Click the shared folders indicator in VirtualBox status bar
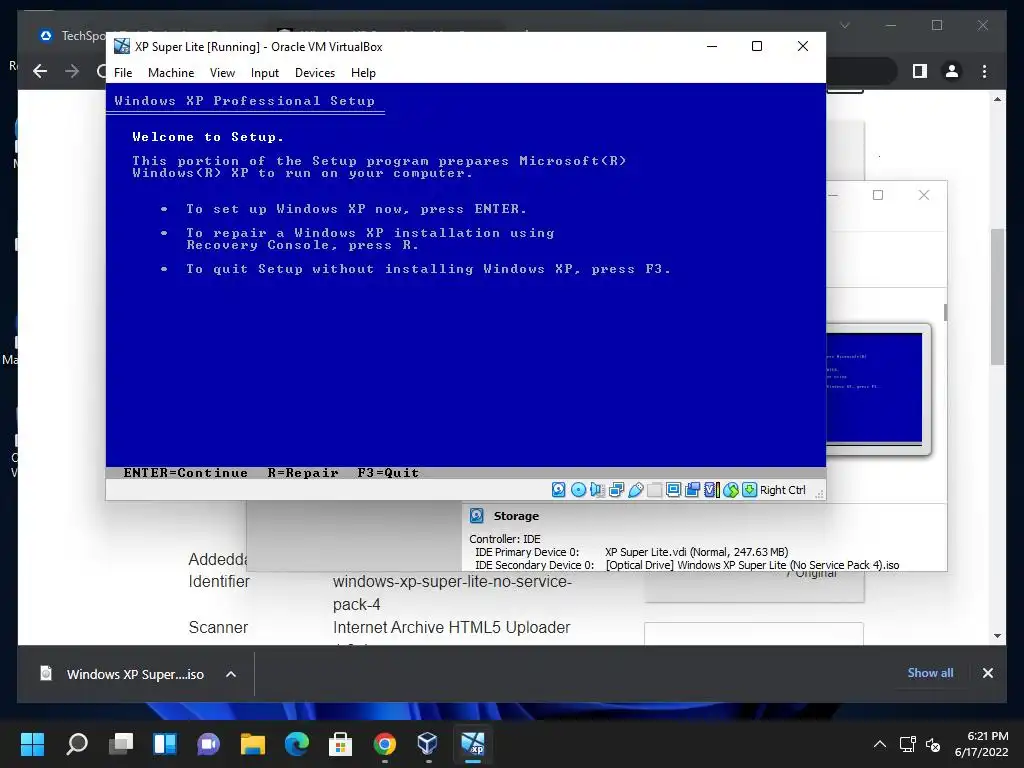Image resolution: width=1024 pixels, height=768 pixels. 654,490
